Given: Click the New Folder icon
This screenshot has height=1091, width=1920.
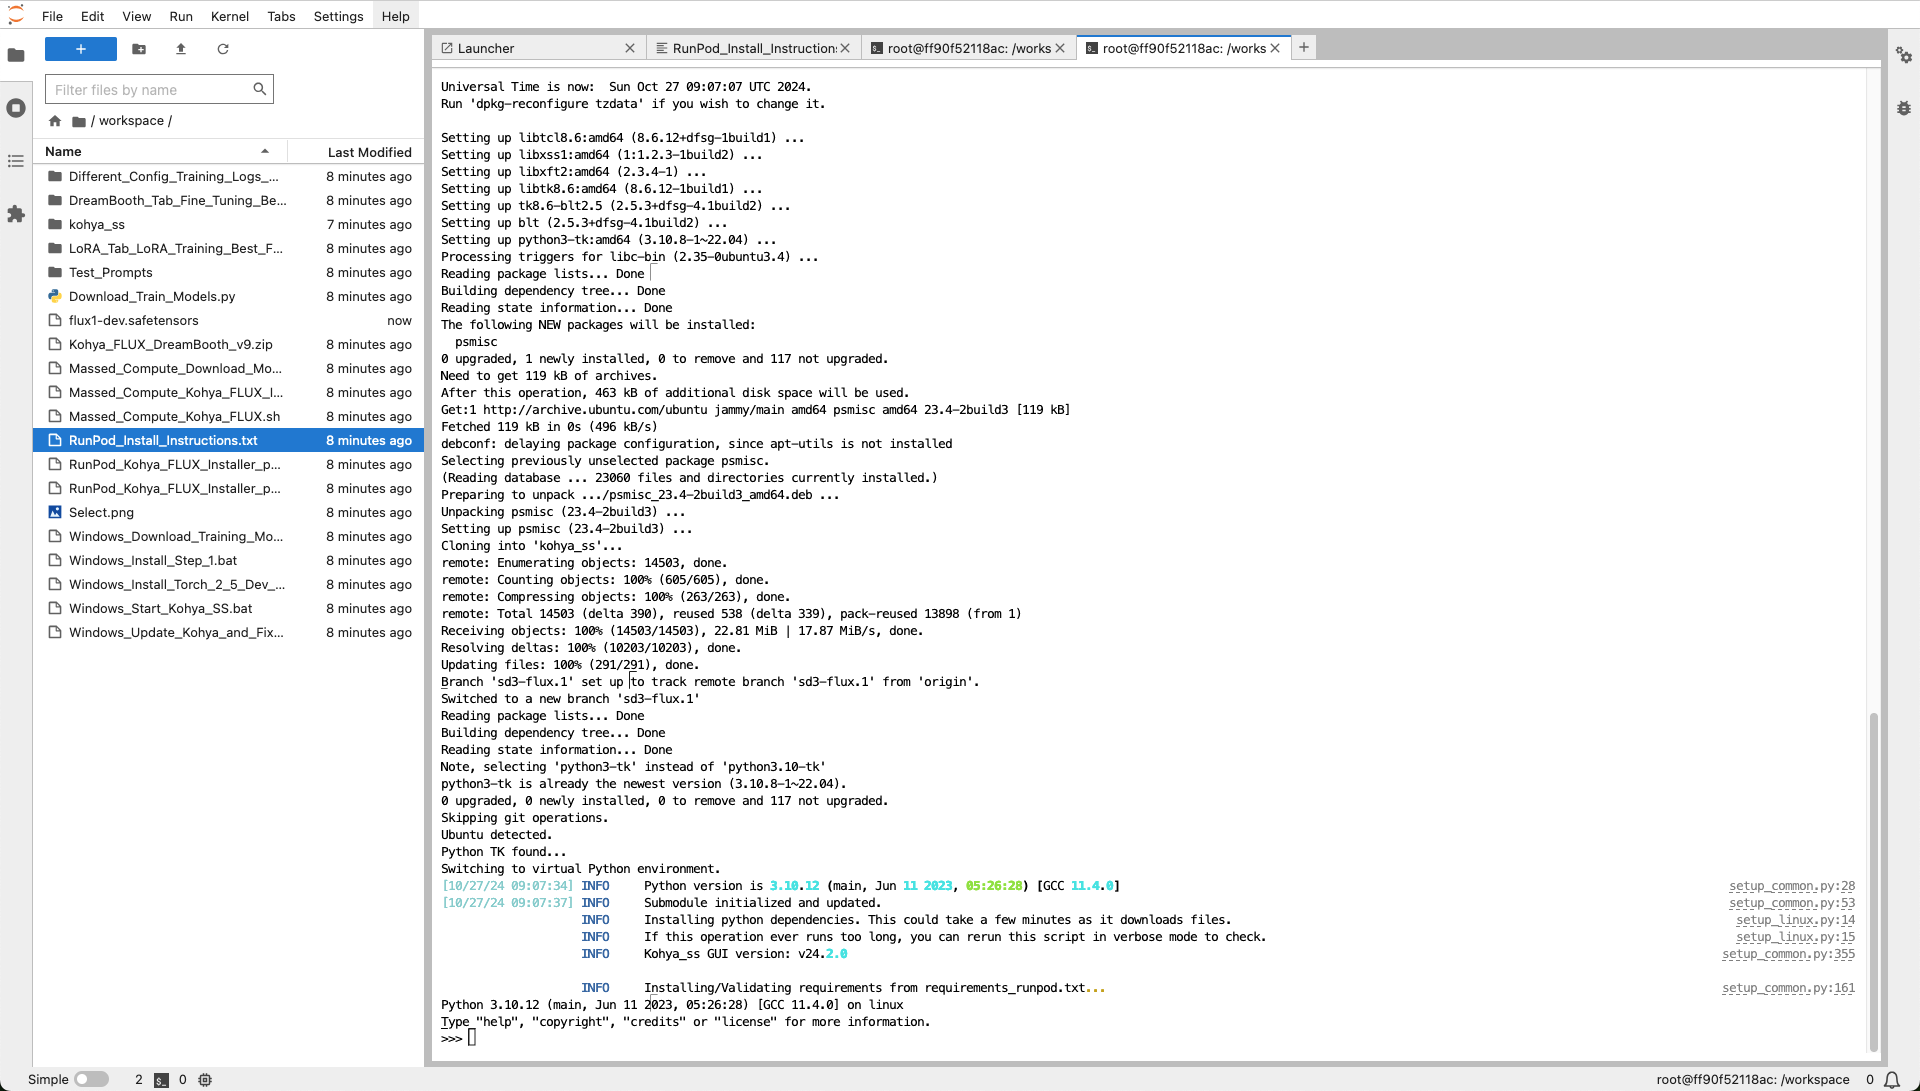Looking at the screenshot, I should [139, 49].
